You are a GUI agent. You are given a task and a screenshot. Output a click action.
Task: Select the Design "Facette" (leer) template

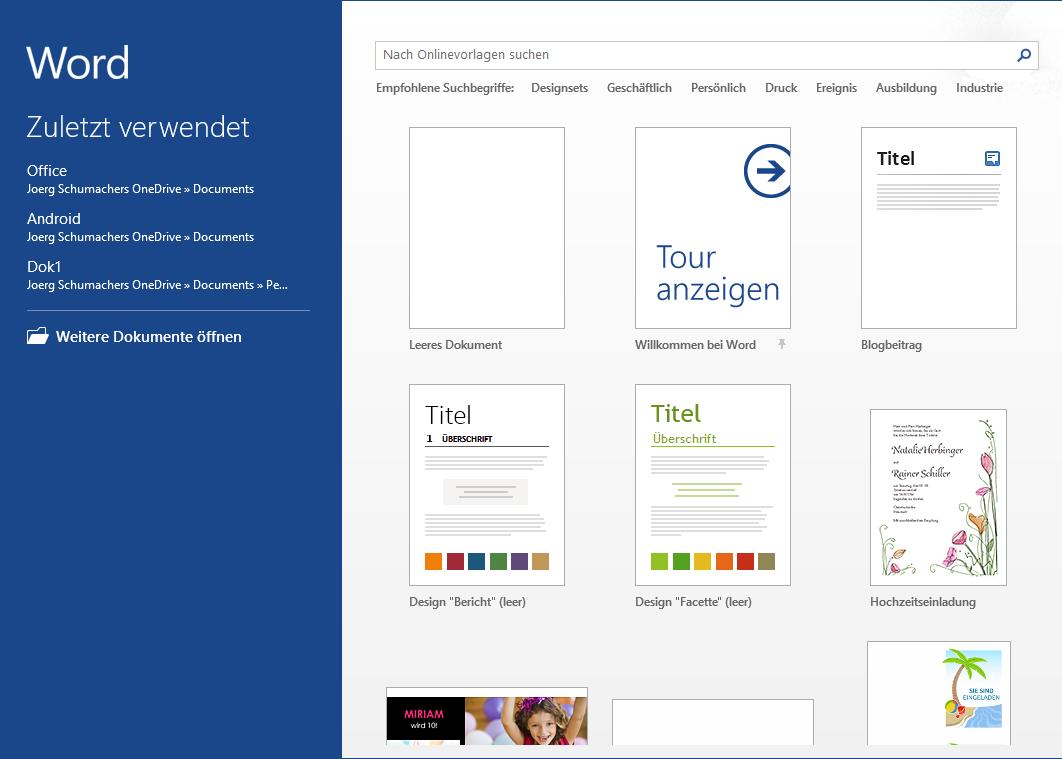click(713, 485)
